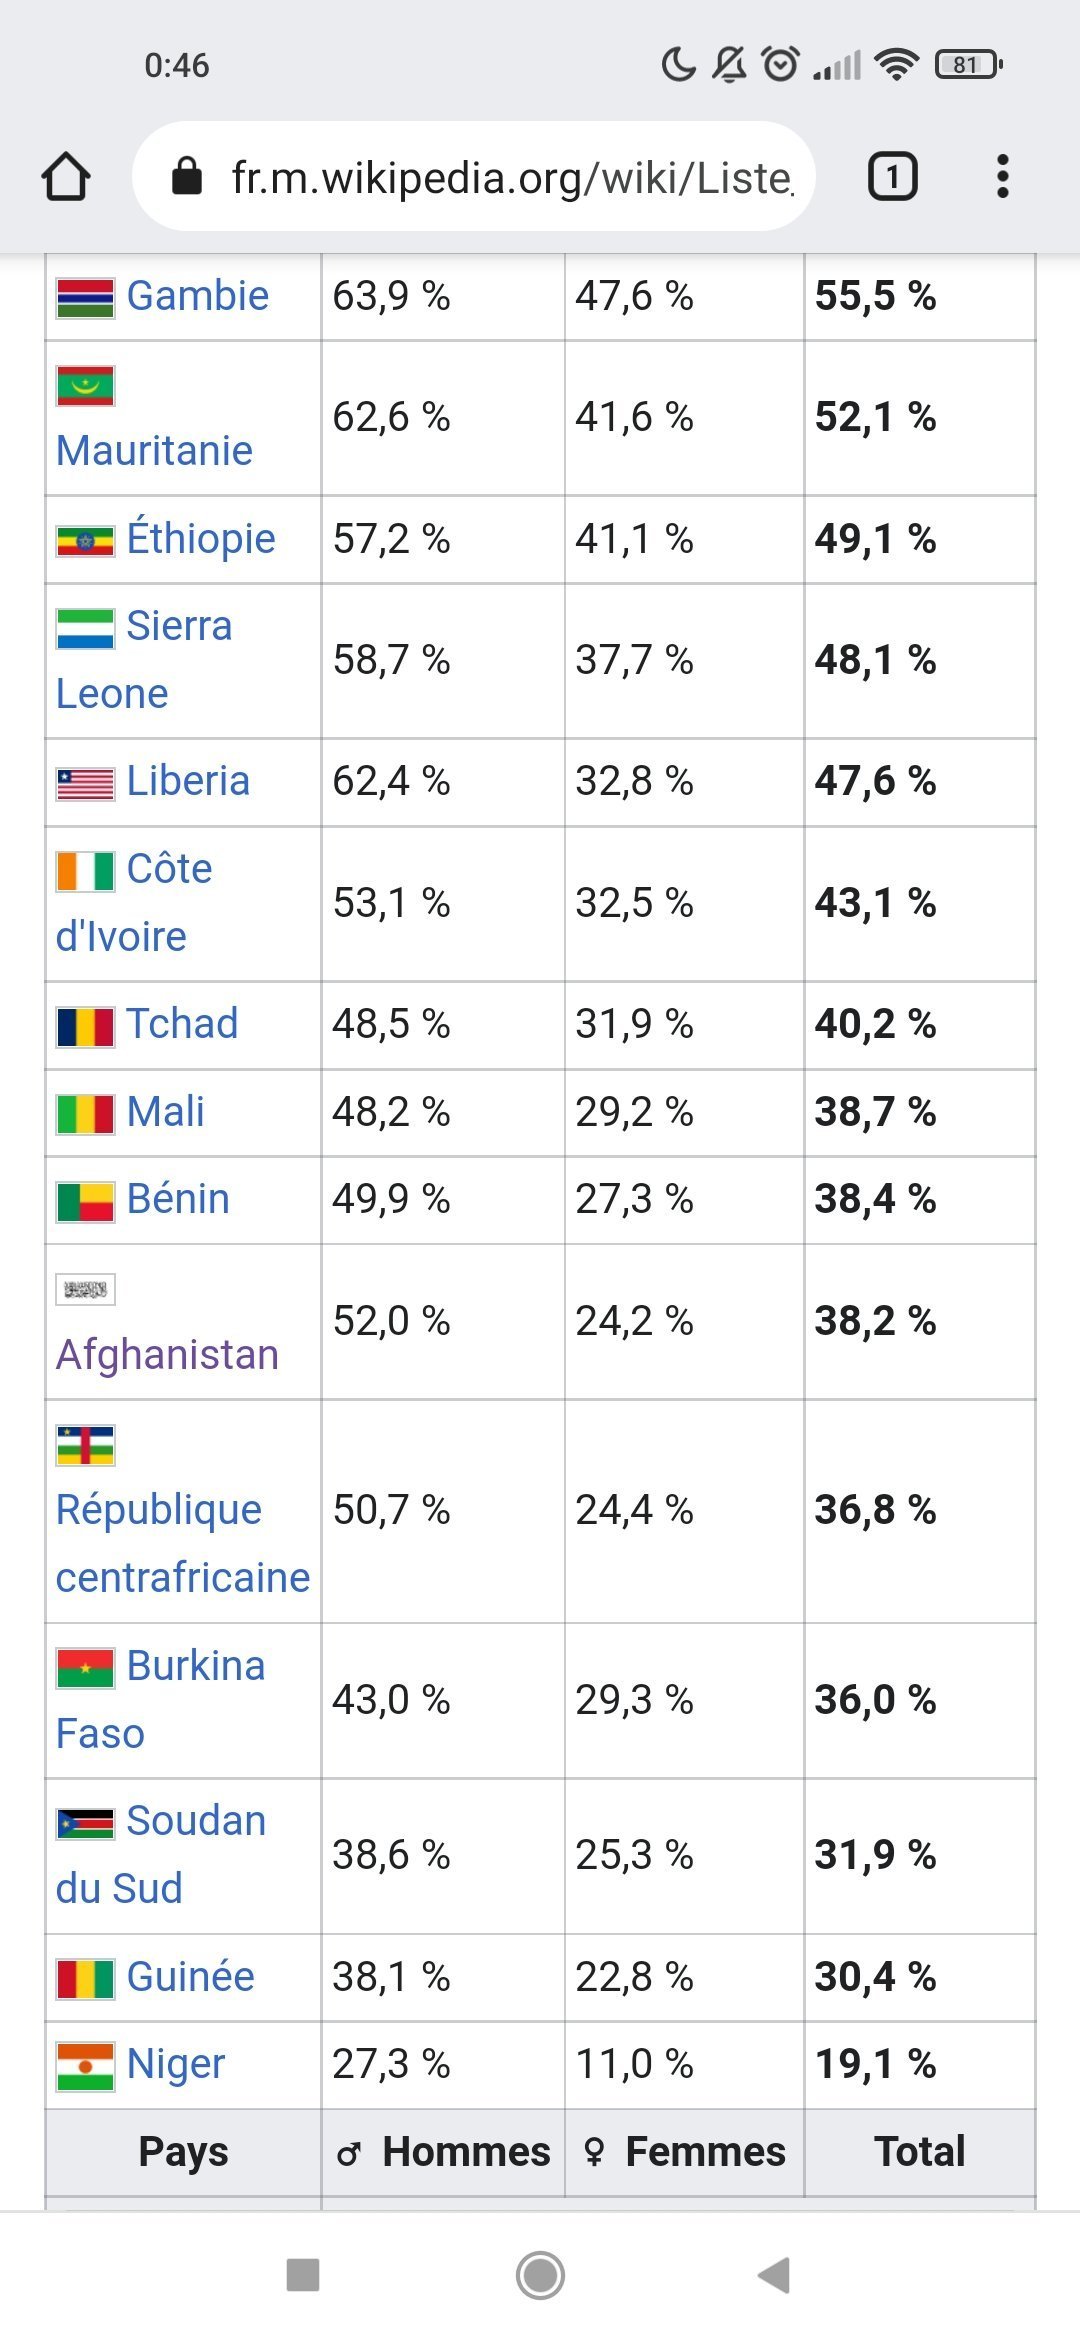Viewport: 1080px width, 2340px height.
Task: Sort table by Hommes column header
Action: point(443,2152)
